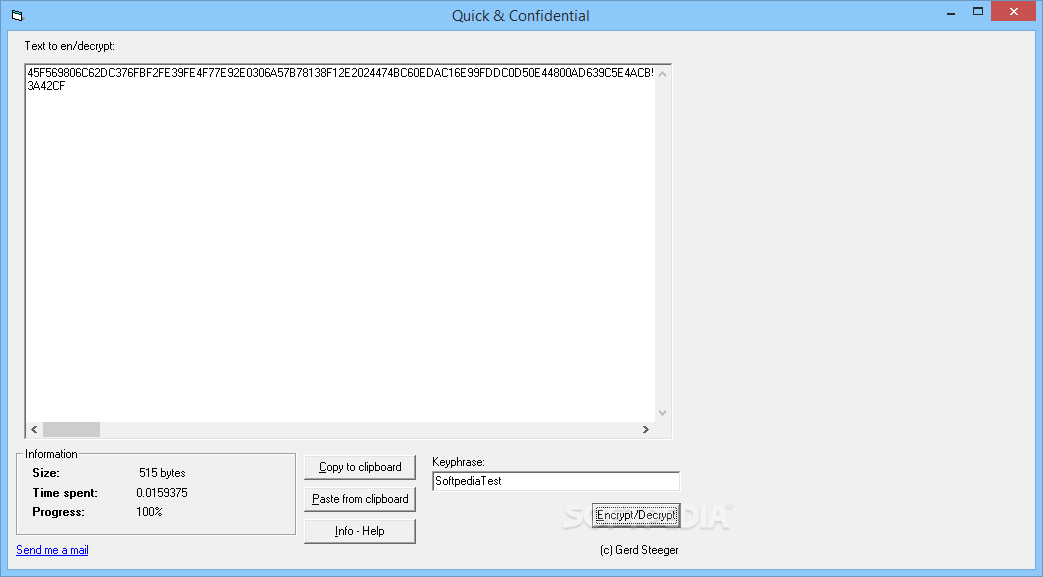The width and height of the screenshot is (1043, 577).
Task: Click the Quick & Confidential title bar text
Action: tap(521, 15)
